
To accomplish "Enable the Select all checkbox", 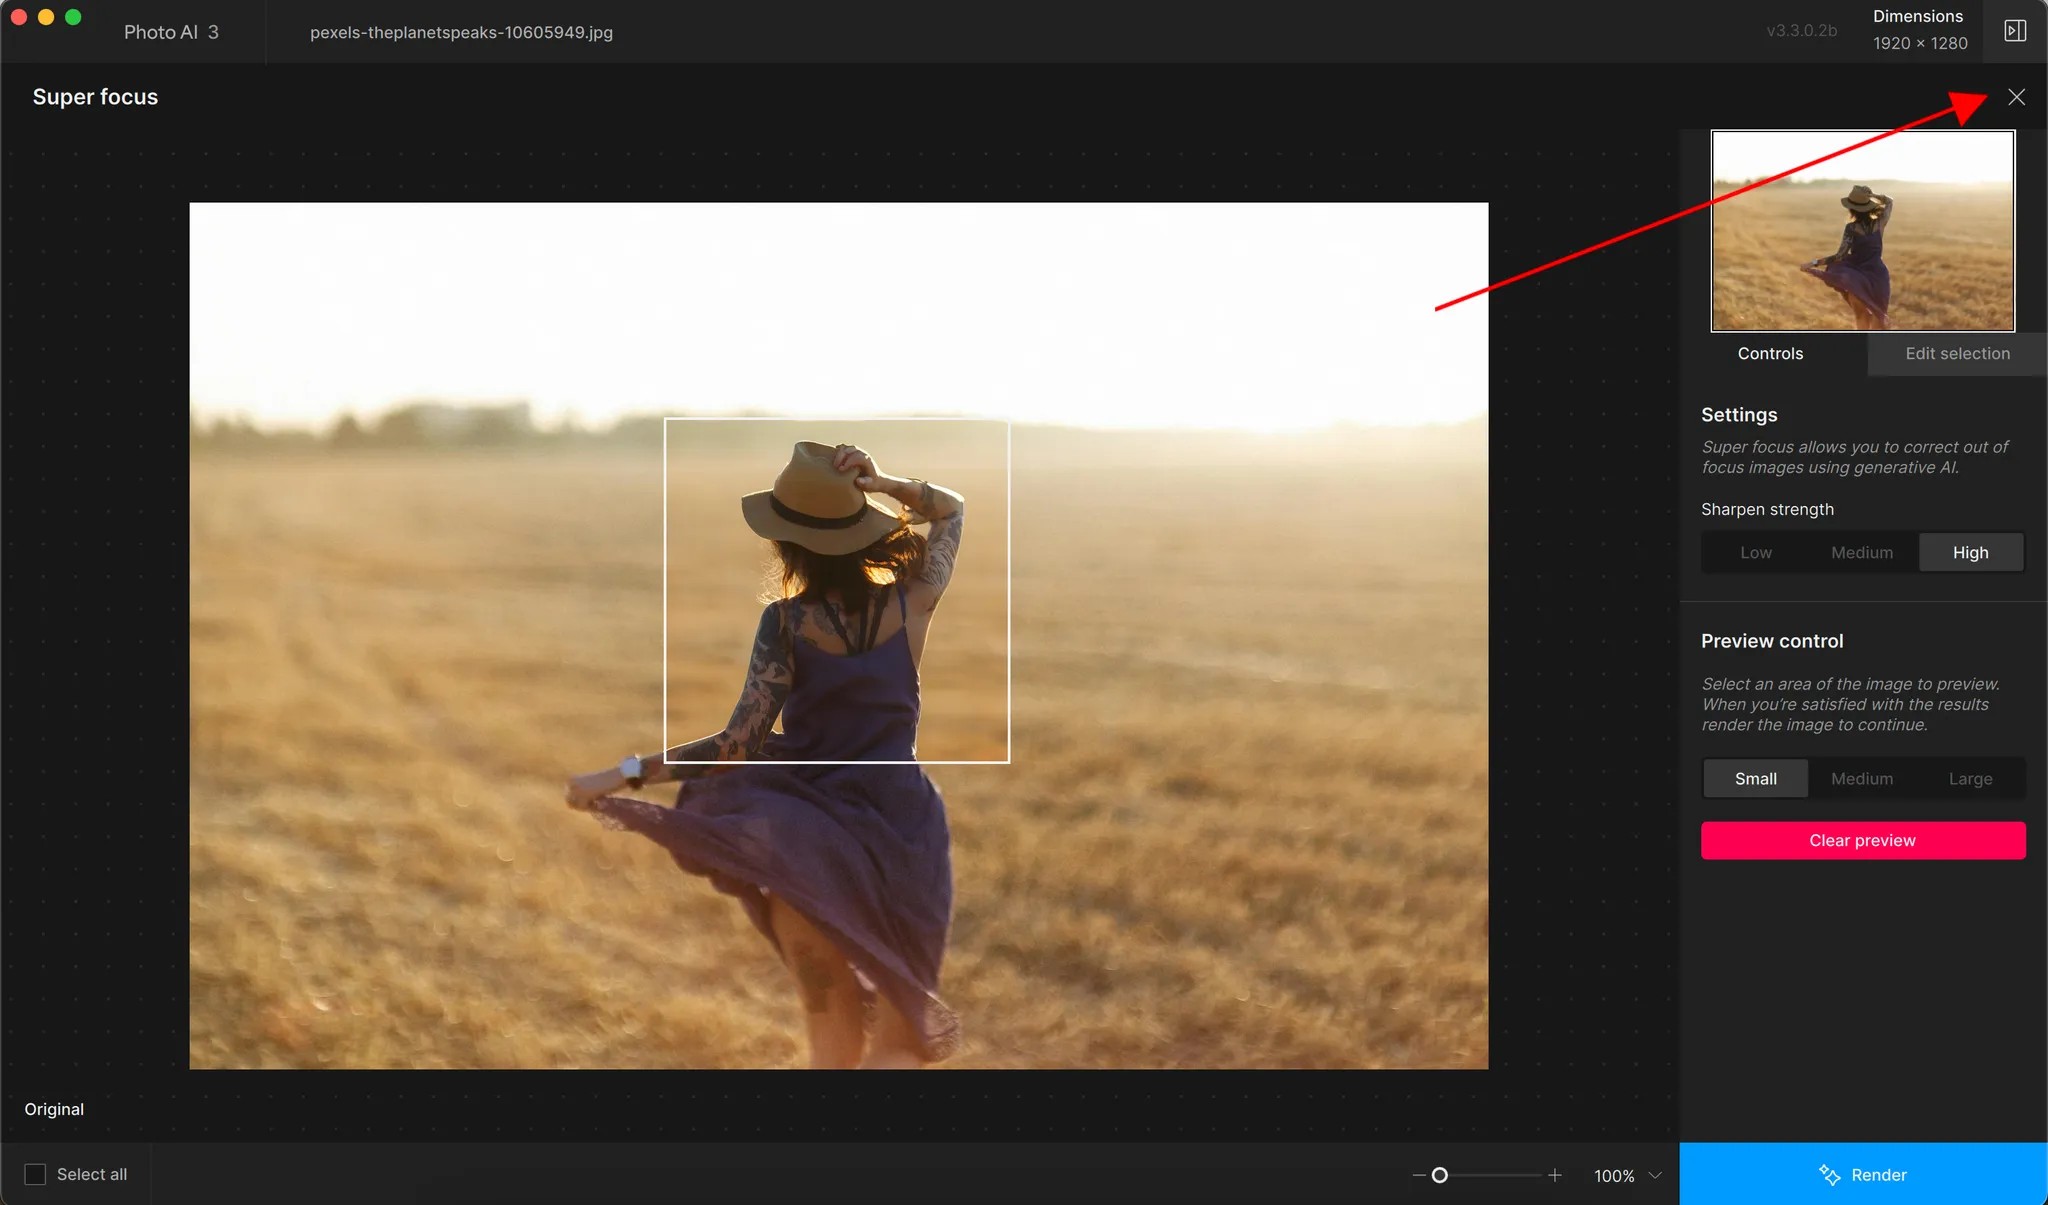I will (x=35, y=1174).
